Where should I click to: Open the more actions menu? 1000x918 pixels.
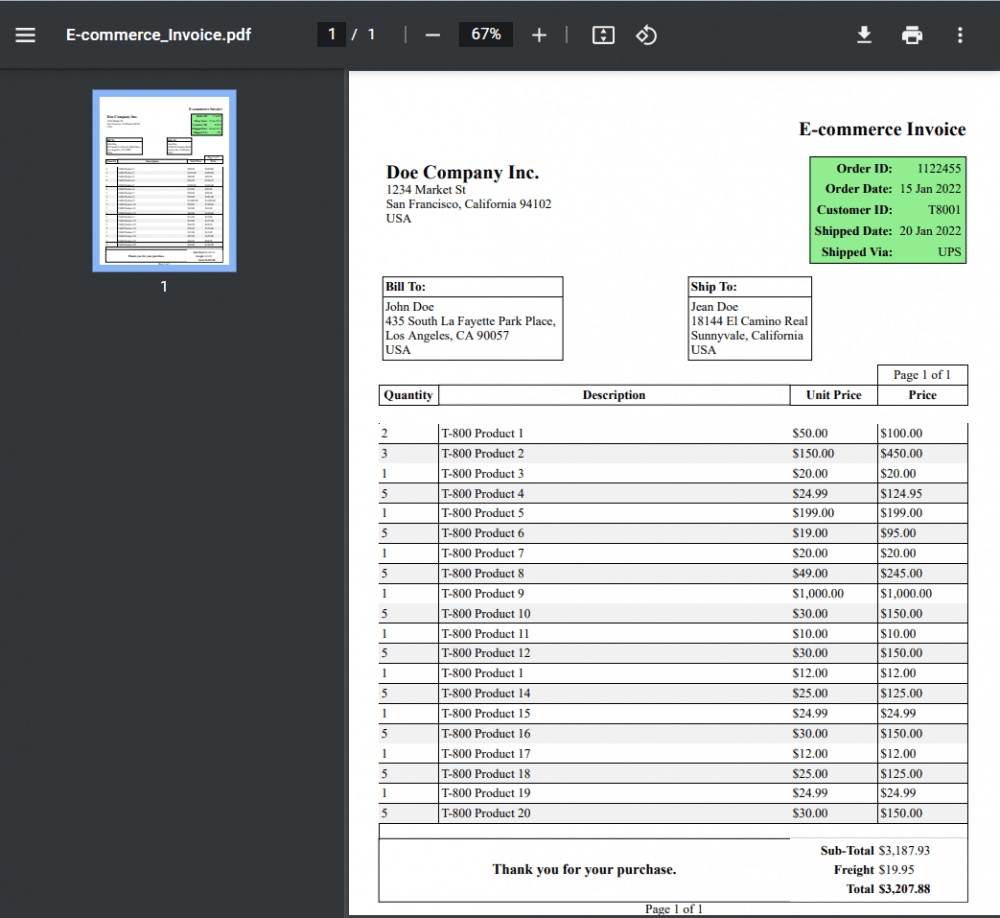[960, 35]
